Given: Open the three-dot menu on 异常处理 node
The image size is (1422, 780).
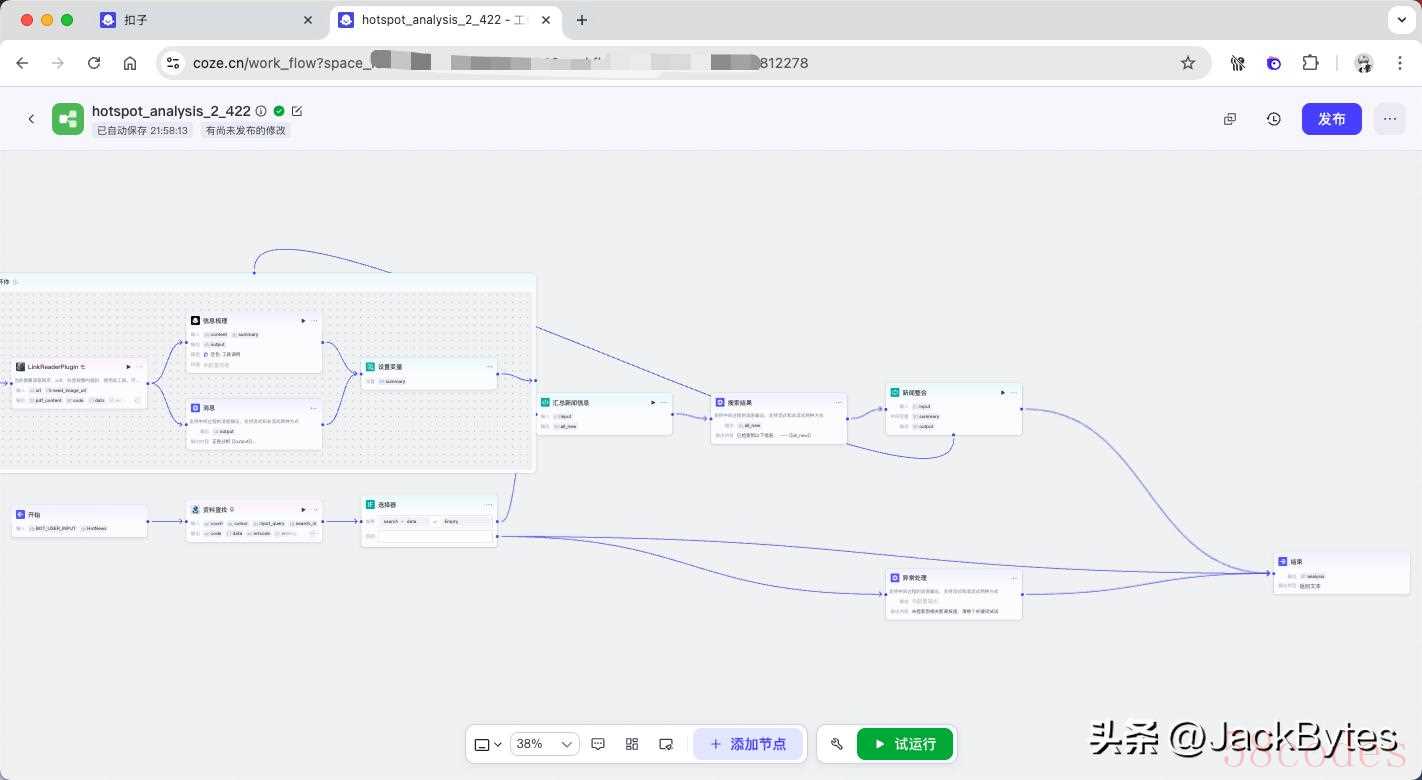Looking at the screenshot, I should 1014,578.
